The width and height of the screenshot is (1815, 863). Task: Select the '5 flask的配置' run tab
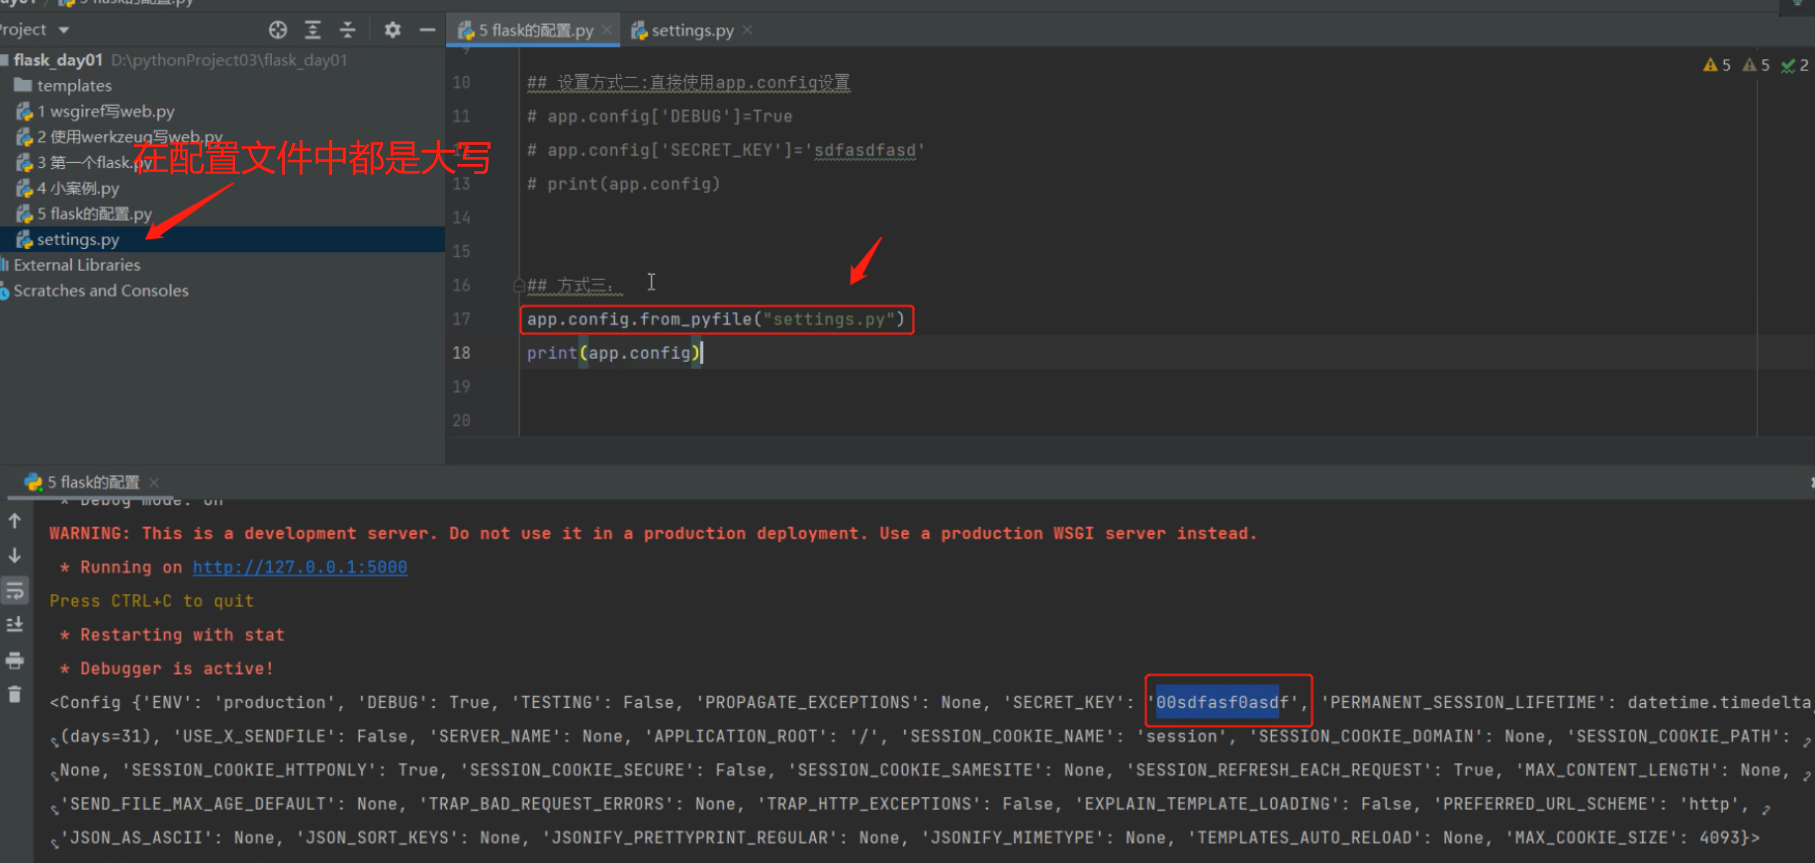(x=94, y=482)
